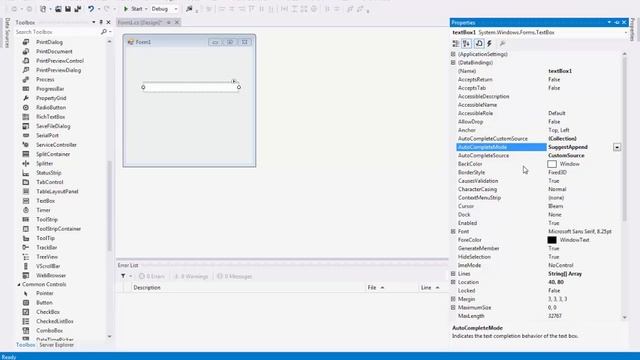Click the Property Pages wrench icon
This screenshot has height=360, width=640.
[x=502, y=43]
